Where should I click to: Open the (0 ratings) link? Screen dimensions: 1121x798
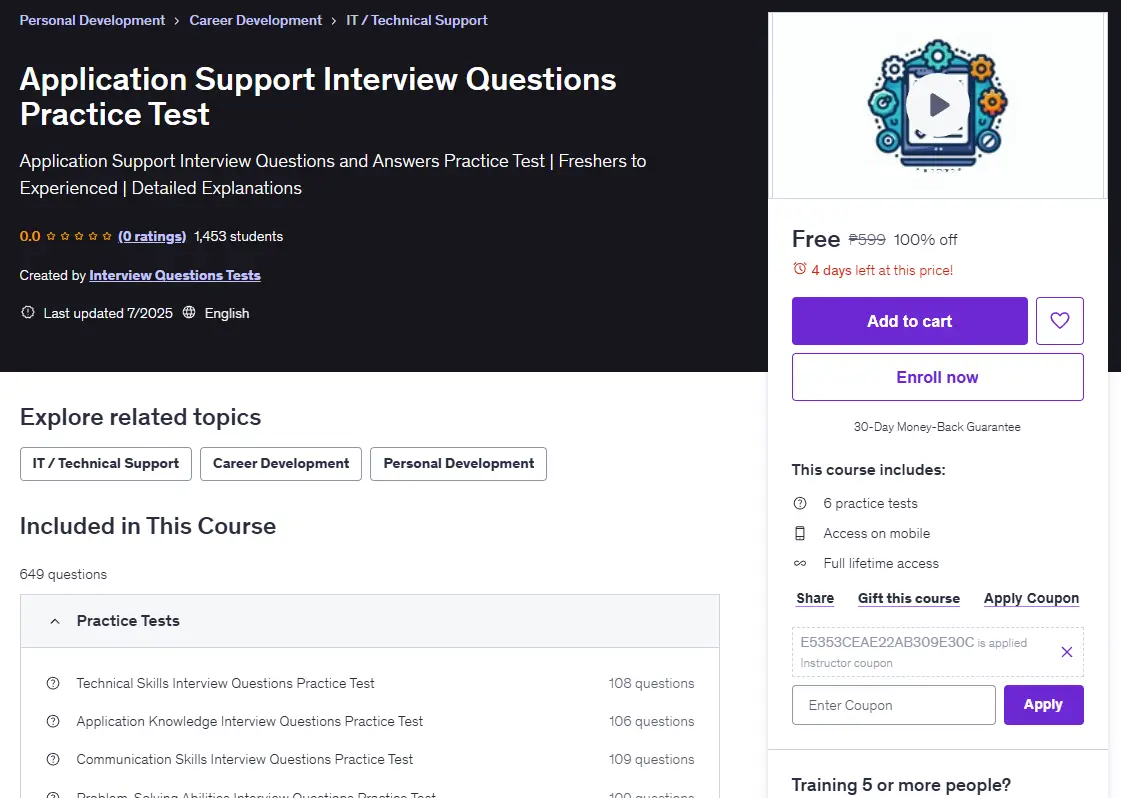152,236
